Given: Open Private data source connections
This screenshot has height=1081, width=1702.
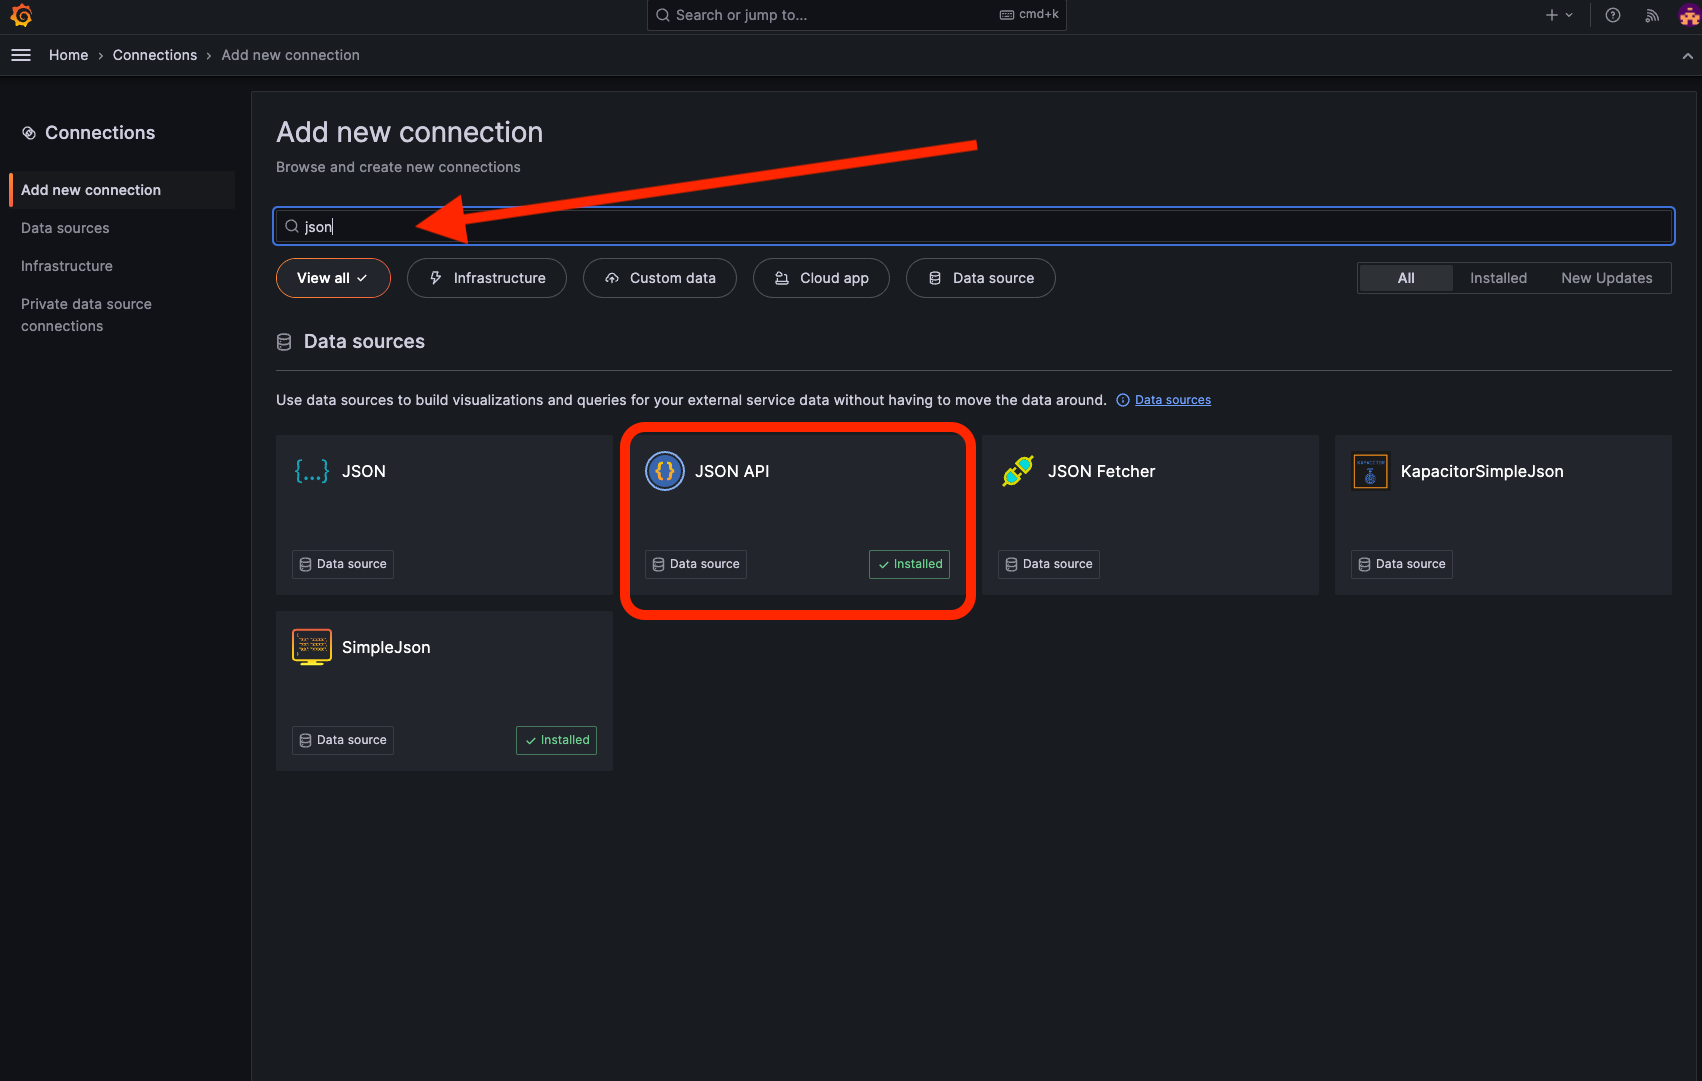Looking at the screenshot, I should [x=86, y=315].
